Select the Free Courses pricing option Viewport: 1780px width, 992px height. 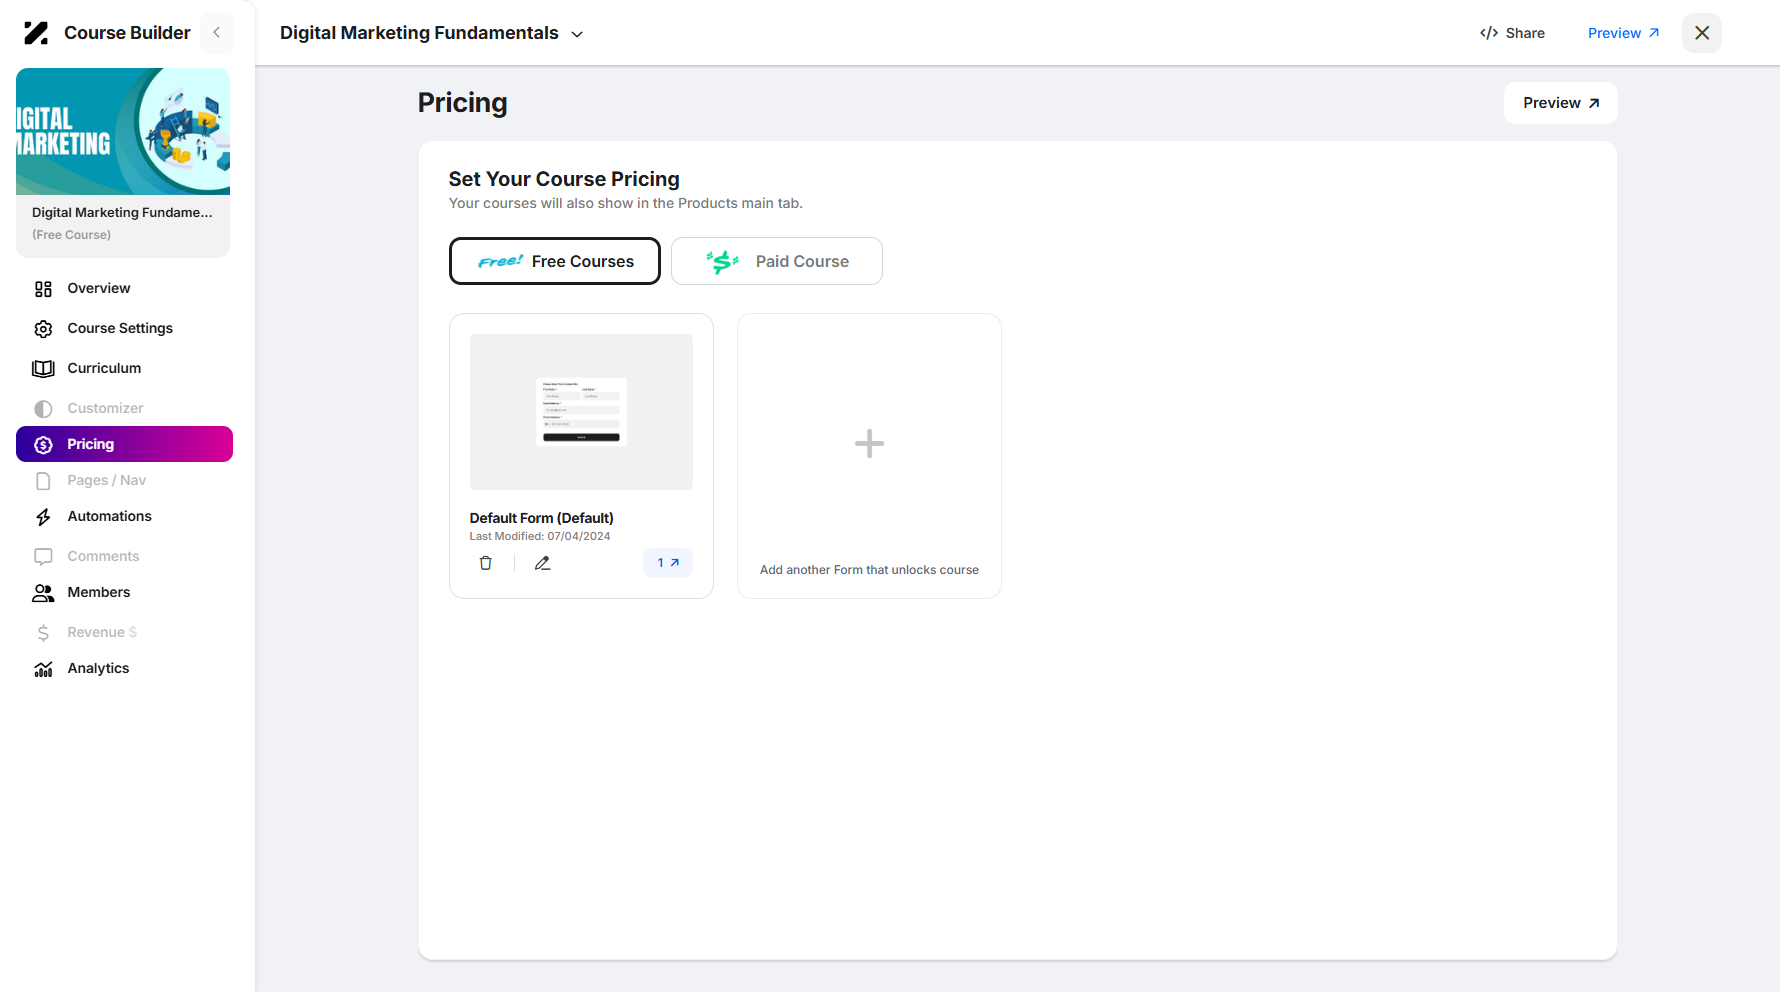point(555,261)
